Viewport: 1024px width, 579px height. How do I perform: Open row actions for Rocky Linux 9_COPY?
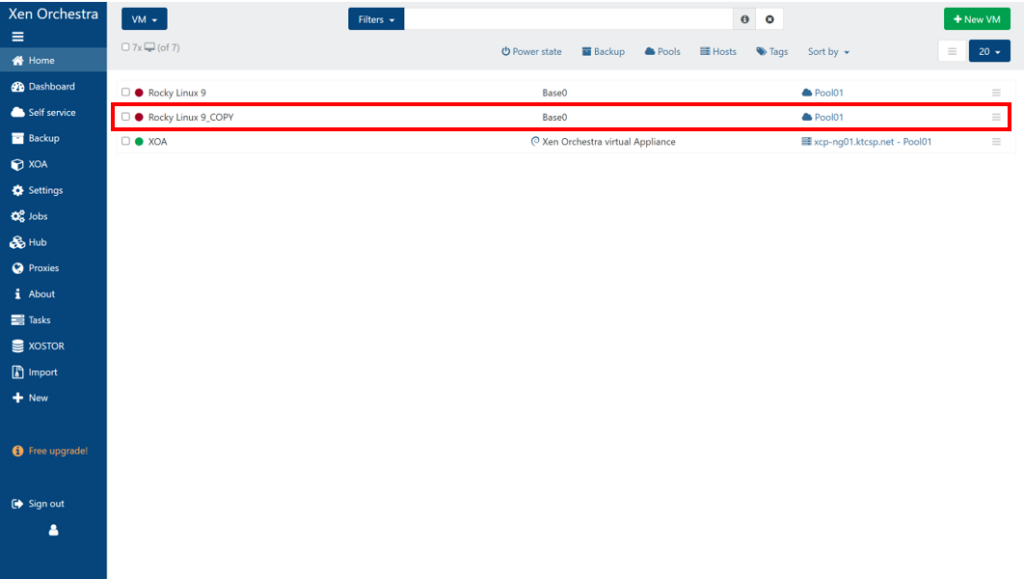tap(996, 117)
